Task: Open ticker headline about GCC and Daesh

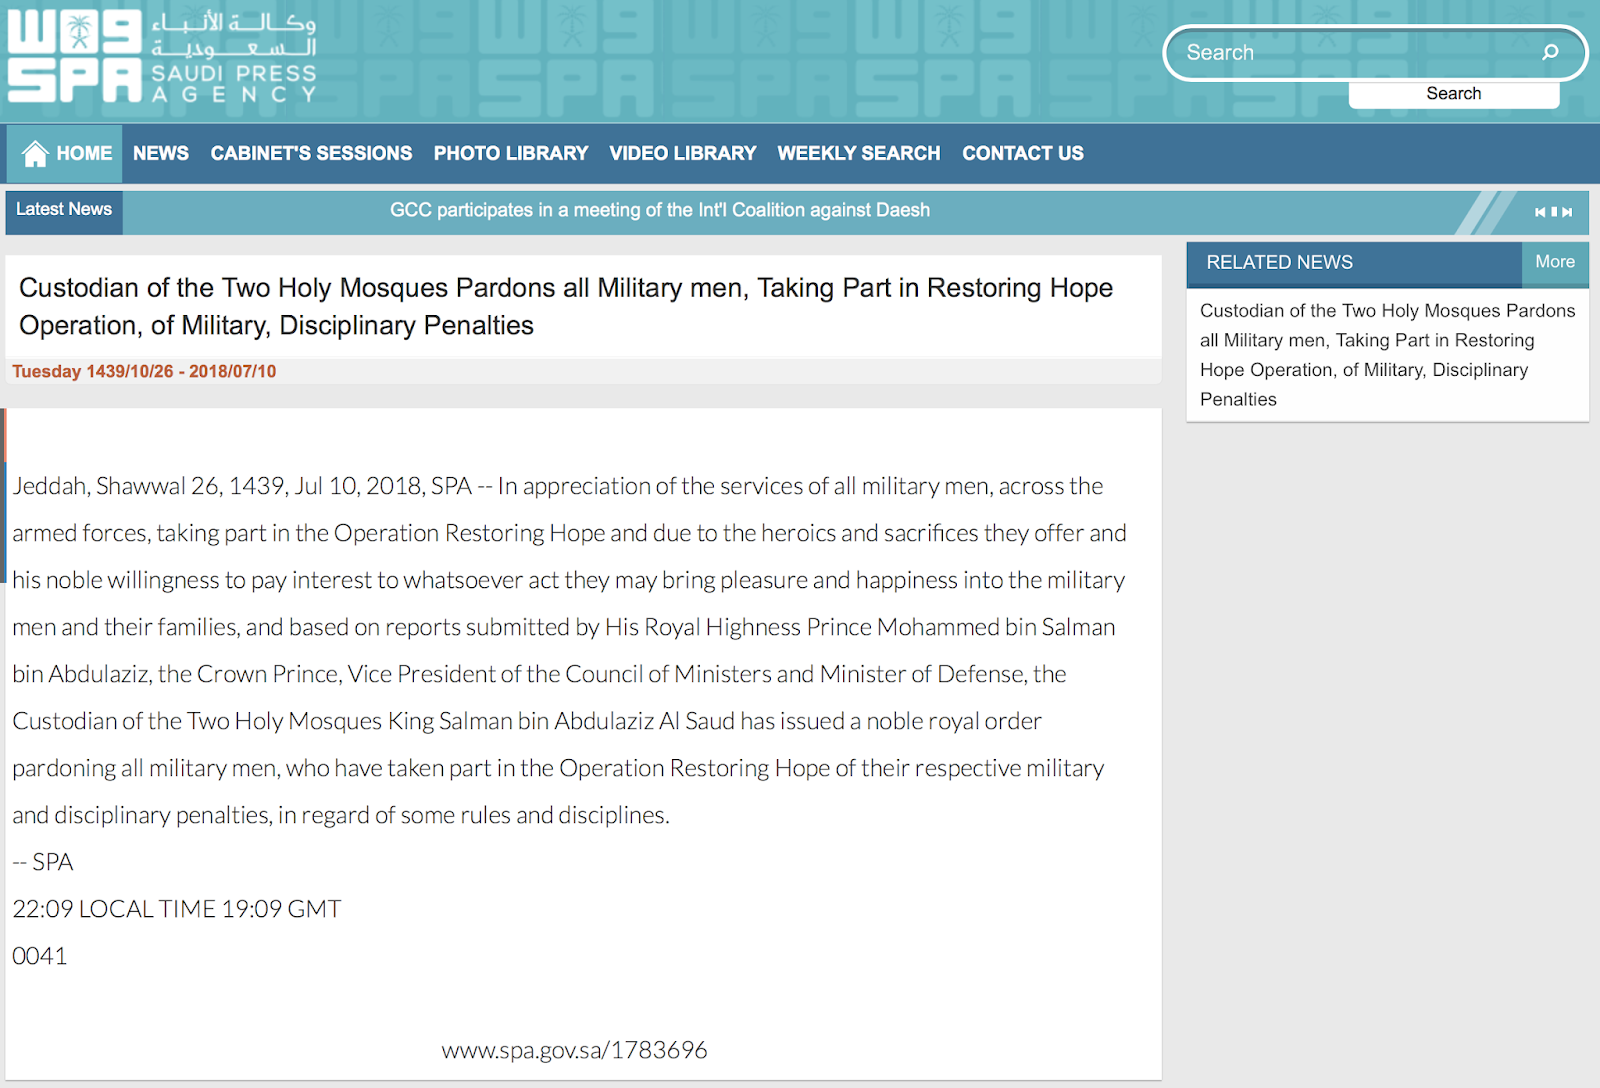Action: click(x=660, y=210)
